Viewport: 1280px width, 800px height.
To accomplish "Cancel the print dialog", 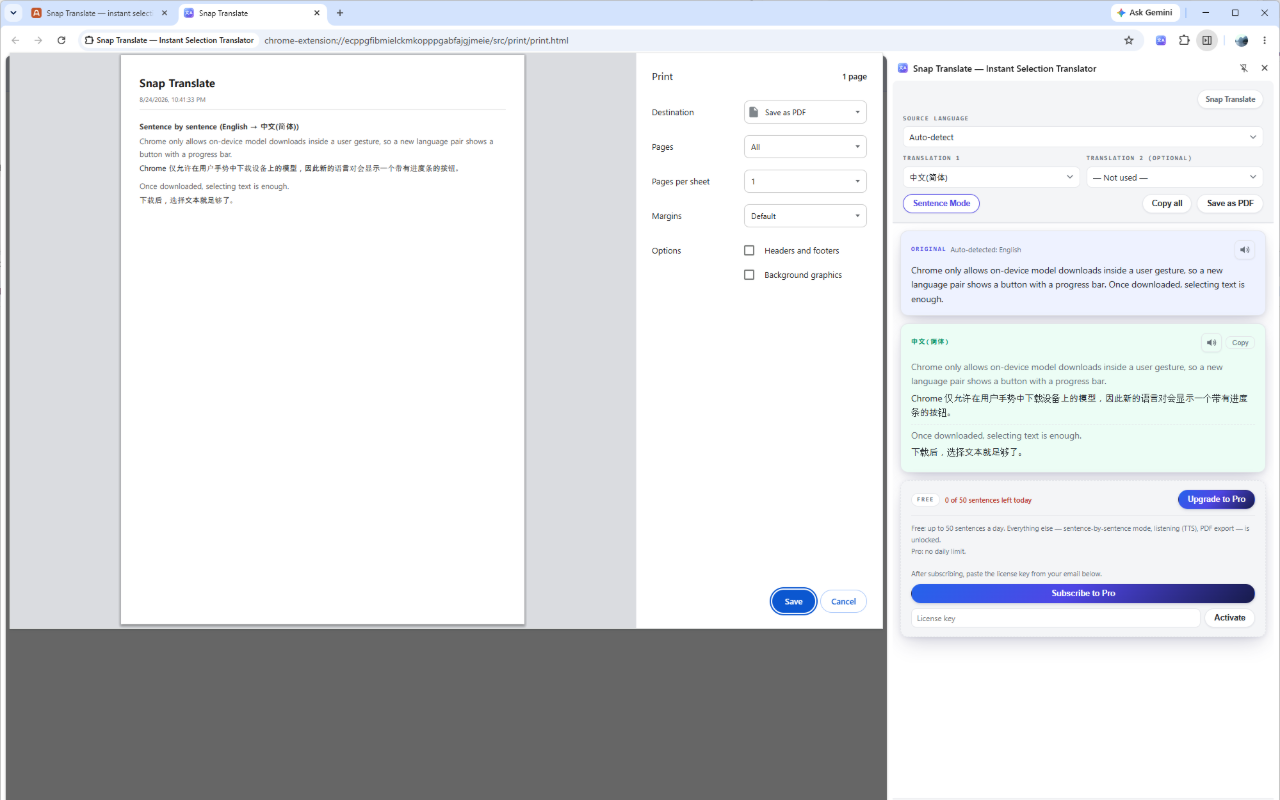I will click(x=843, y=601).
